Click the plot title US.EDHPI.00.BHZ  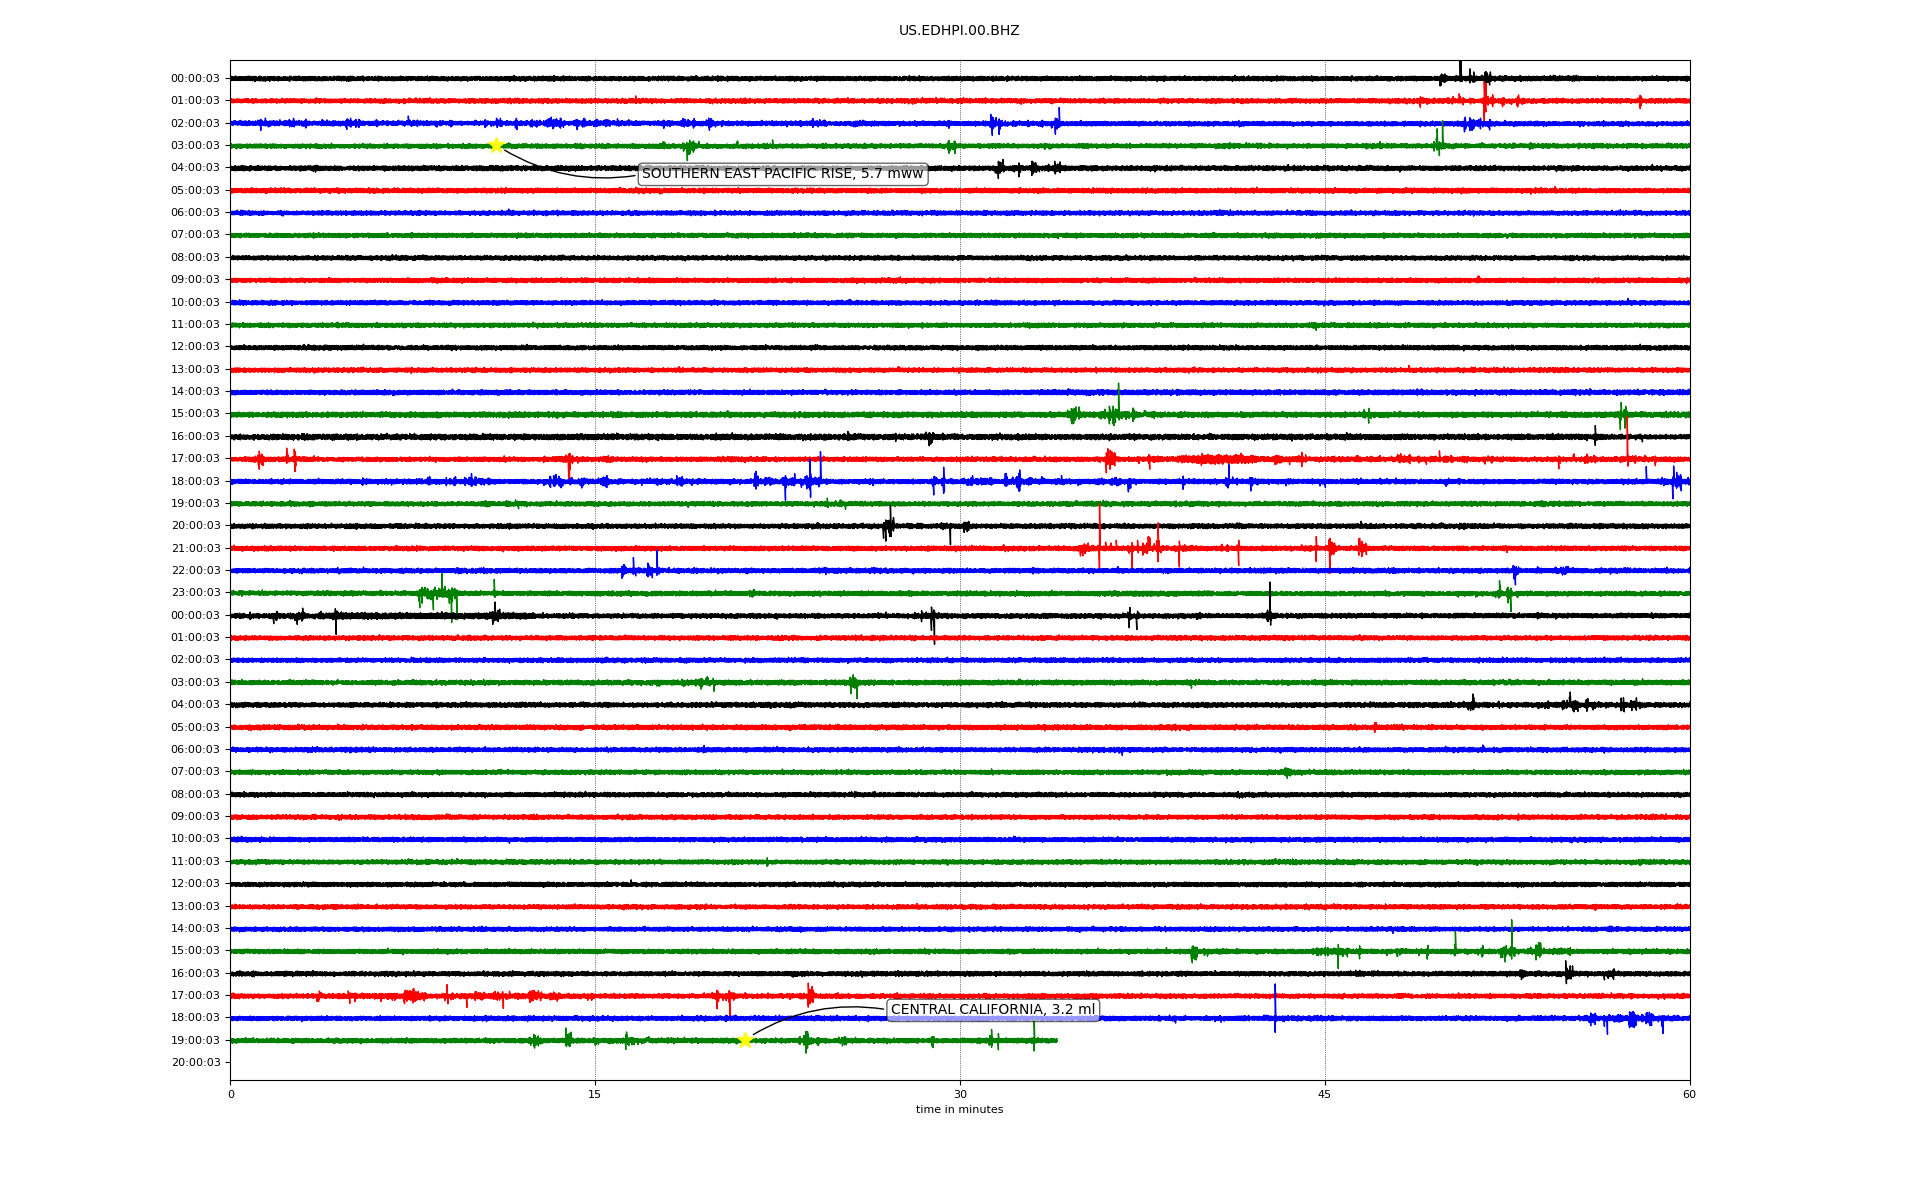coord(959,31)
